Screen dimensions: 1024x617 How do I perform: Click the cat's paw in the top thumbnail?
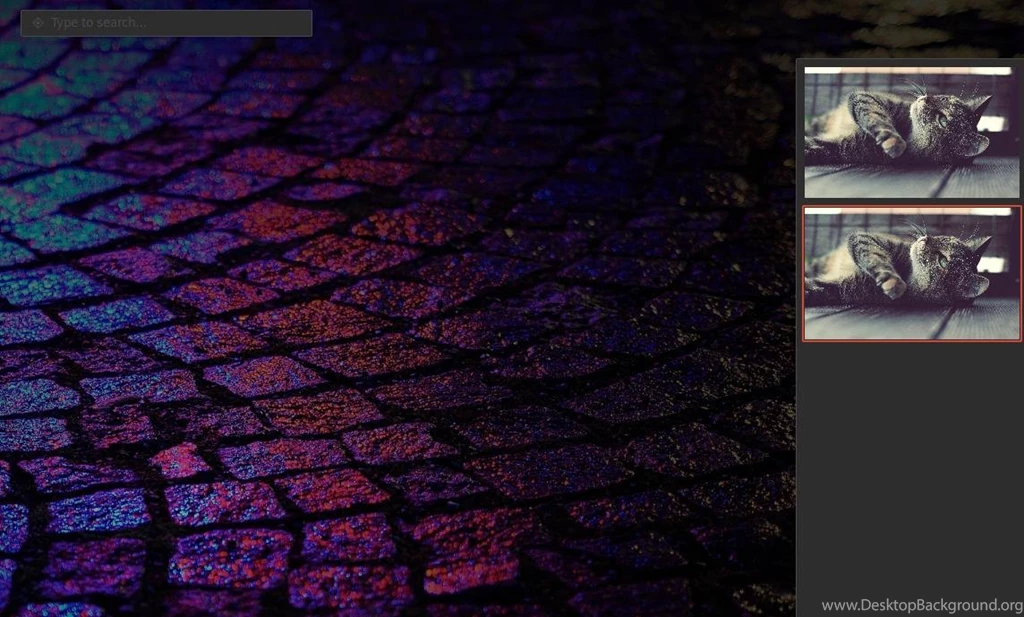(888, 145)
